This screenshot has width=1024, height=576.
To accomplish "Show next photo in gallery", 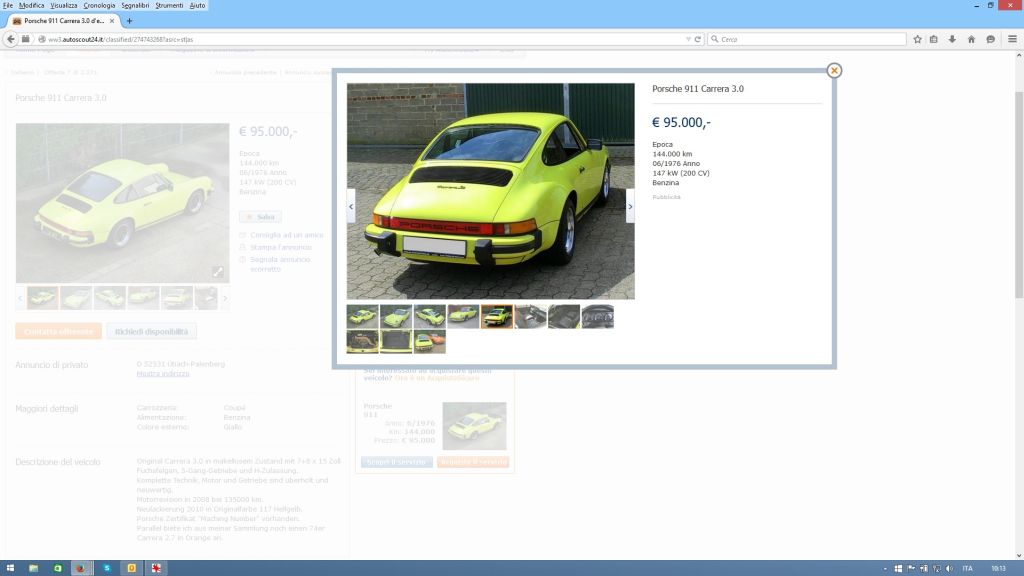I will (x=630, y=206).
